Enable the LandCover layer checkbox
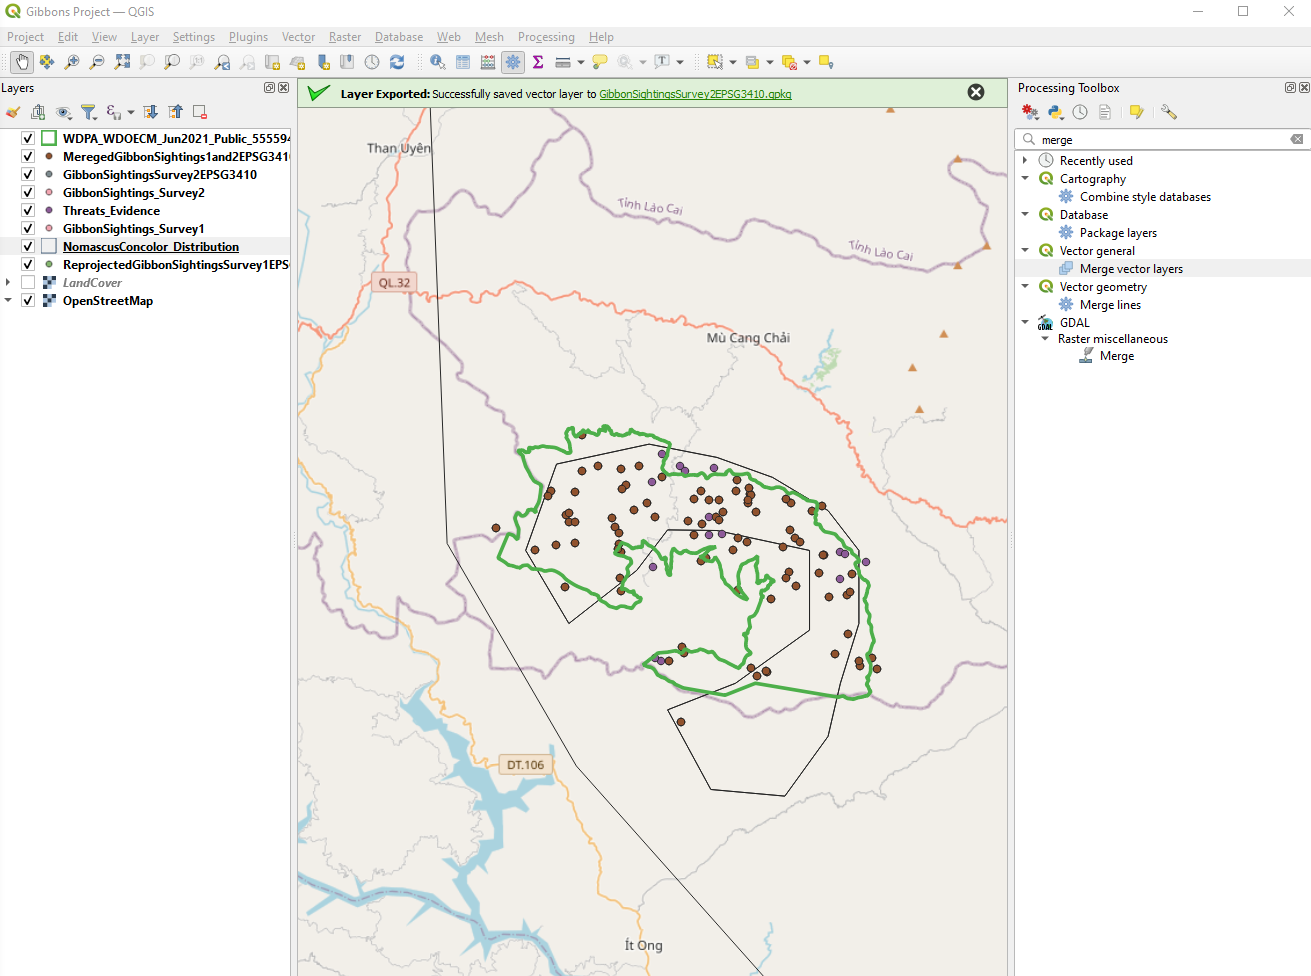 (28, 282)
